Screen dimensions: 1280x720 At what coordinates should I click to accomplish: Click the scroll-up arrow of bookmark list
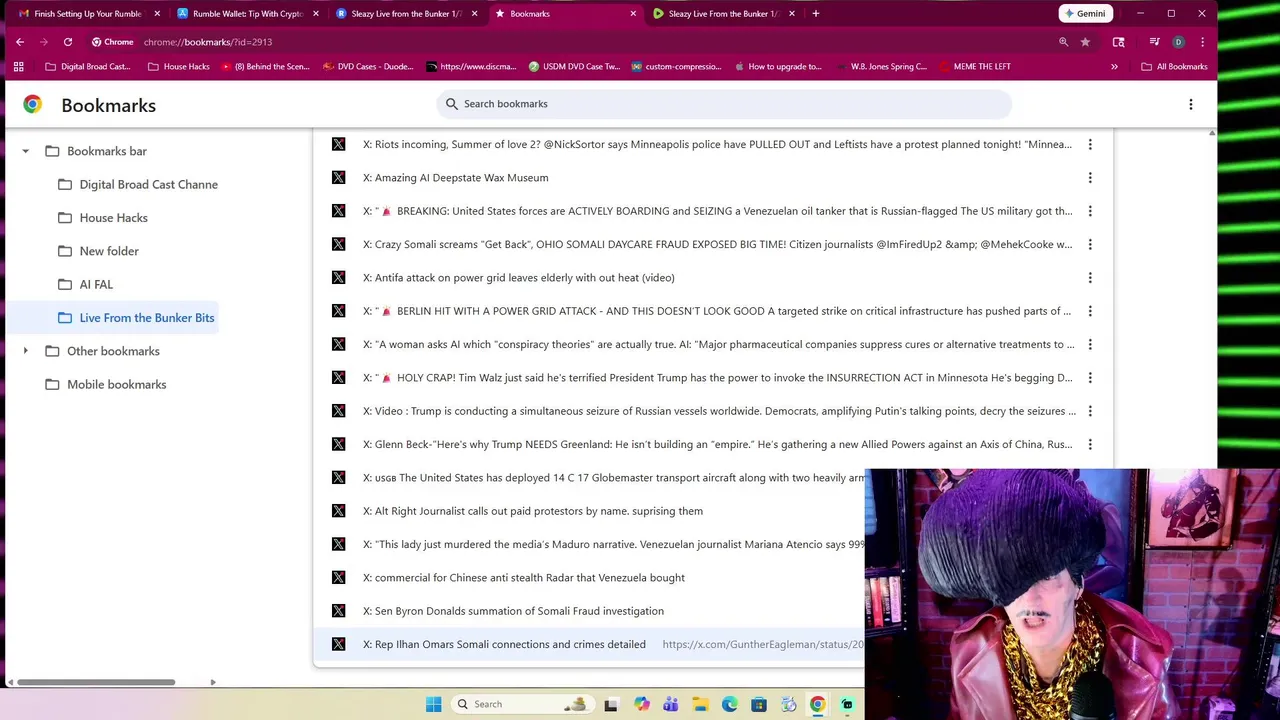1212,133
